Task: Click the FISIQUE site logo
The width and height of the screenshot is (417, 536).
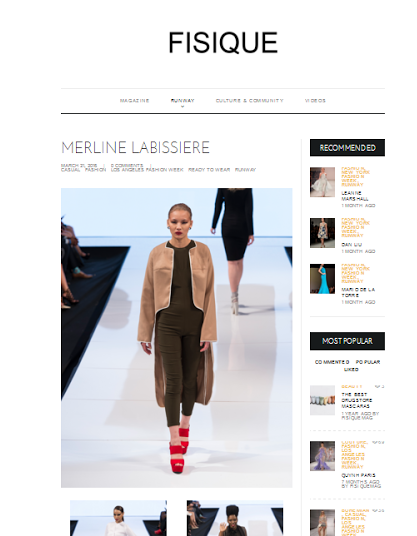Action: pyautogui.click(x=223, y=42)
